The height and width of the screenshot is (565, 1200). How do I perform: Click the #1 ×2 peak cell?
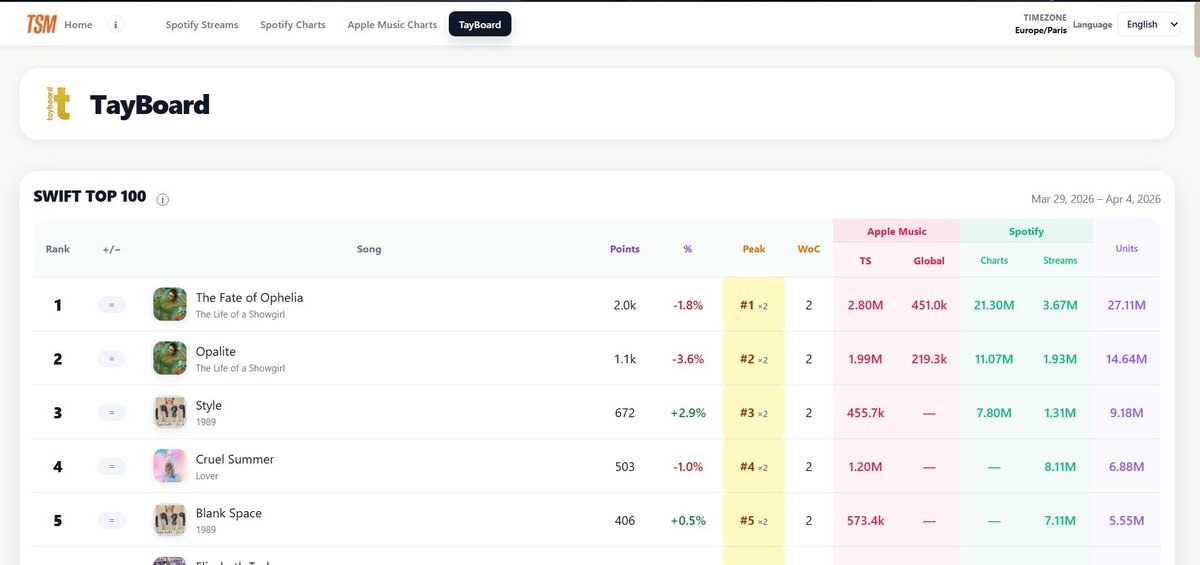754,305
